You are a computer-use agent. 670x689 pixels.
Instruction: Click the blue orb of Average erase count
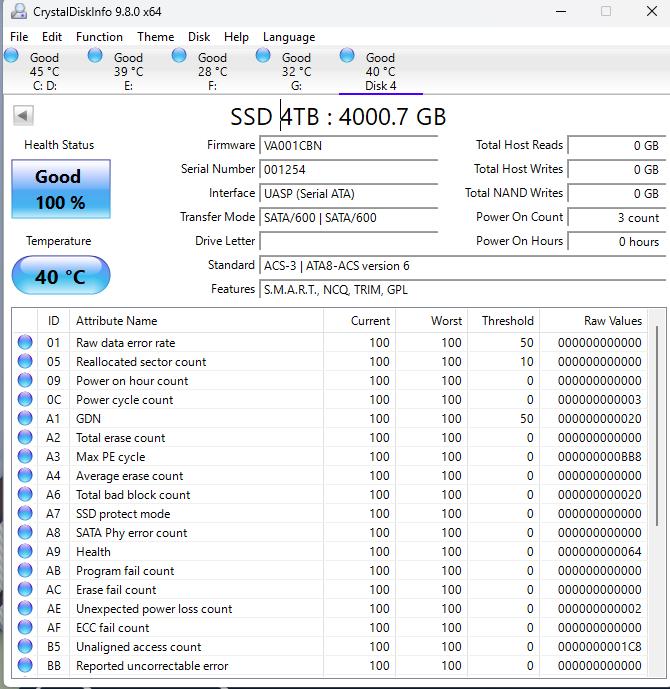tap(25, 475)
